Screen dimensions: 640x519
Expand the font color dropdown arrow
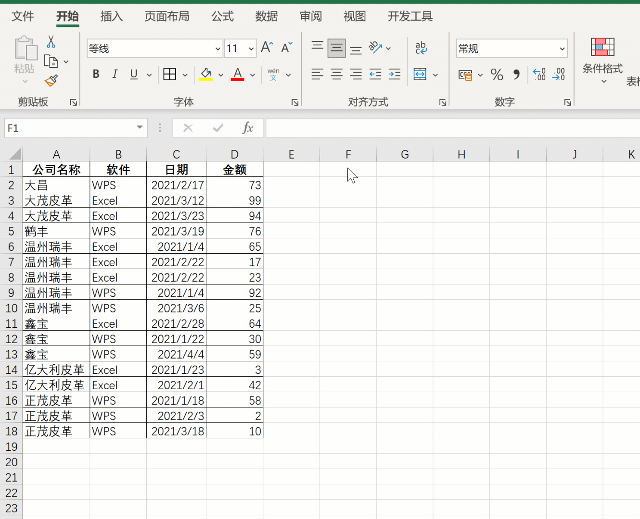252,75
